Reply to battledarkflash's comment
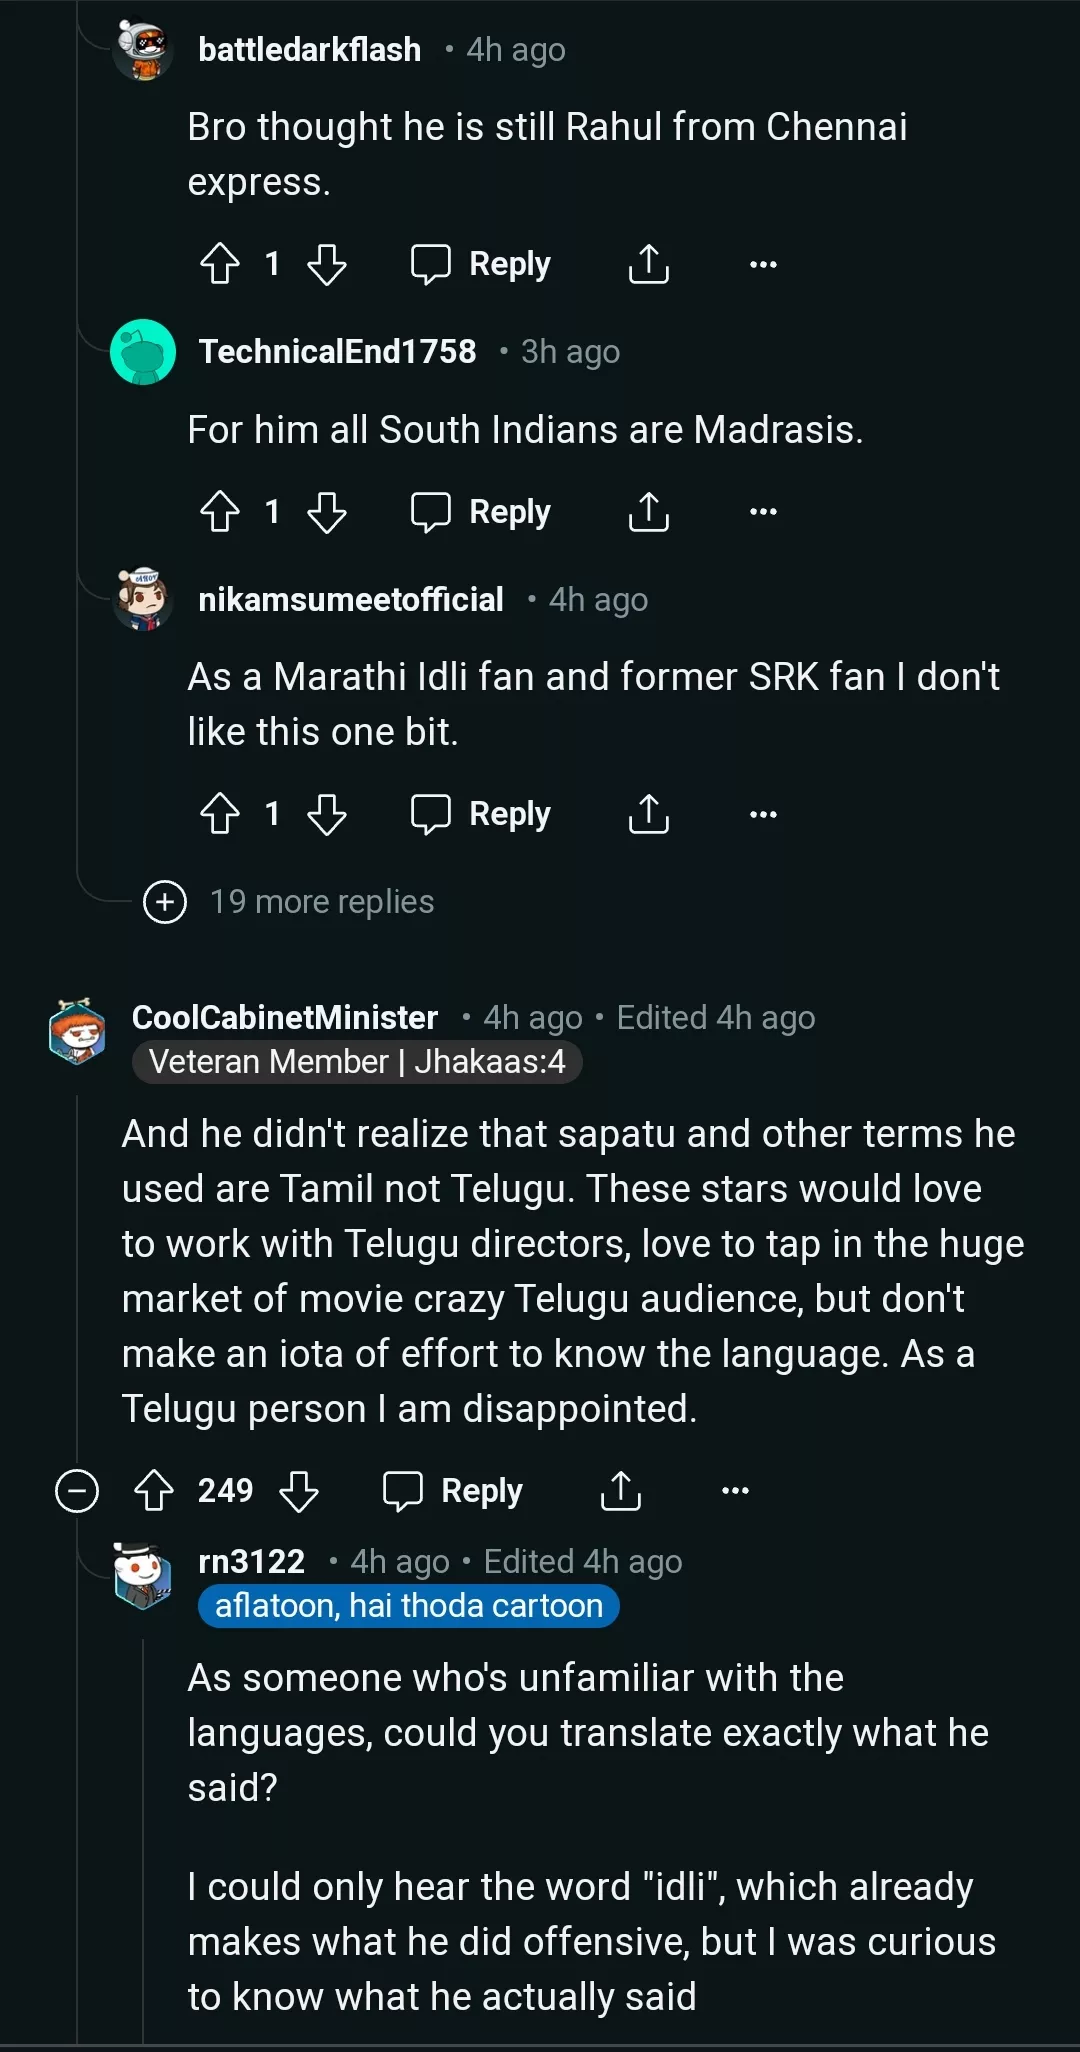 pos(481,264)
